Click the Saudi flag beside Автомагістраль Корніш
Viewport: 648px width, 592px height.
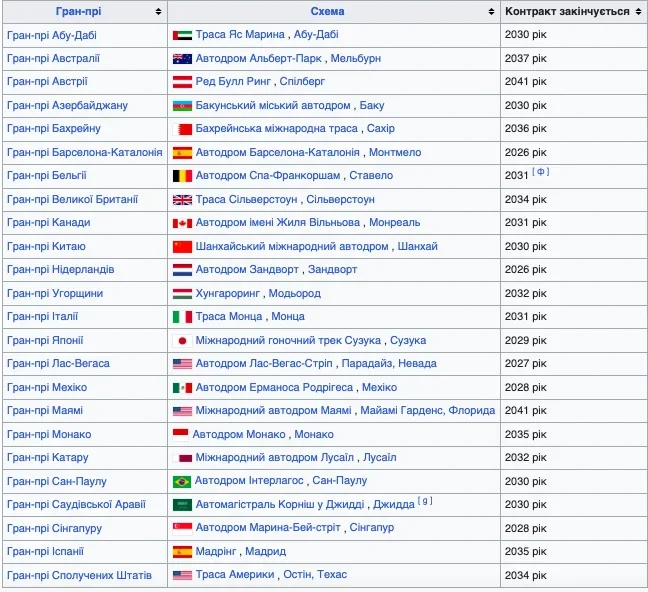point(182,505)
